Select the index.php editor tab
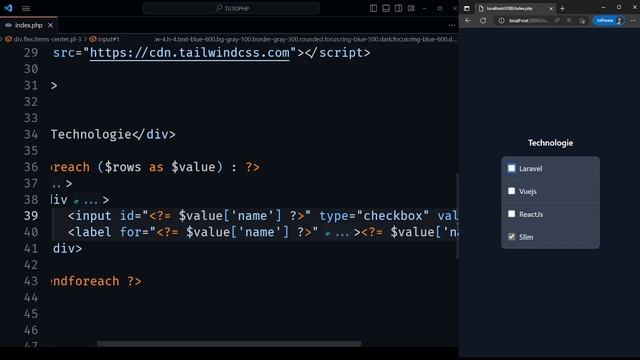The image size is (640, 360). [x=28, y=25]
